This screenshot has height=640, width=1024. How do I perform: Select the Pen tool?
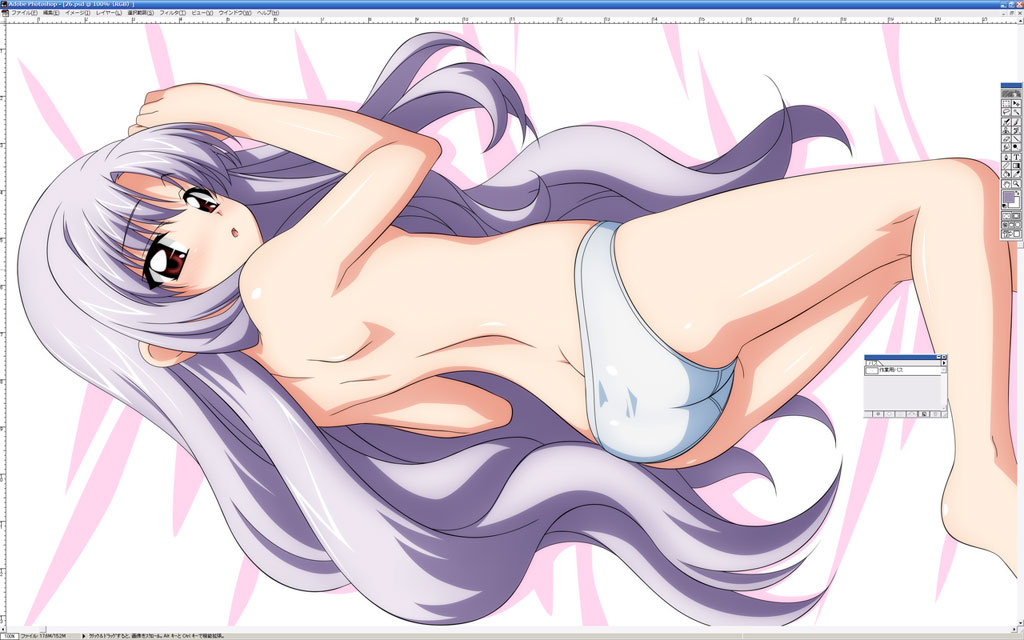tap(1006, 157)
